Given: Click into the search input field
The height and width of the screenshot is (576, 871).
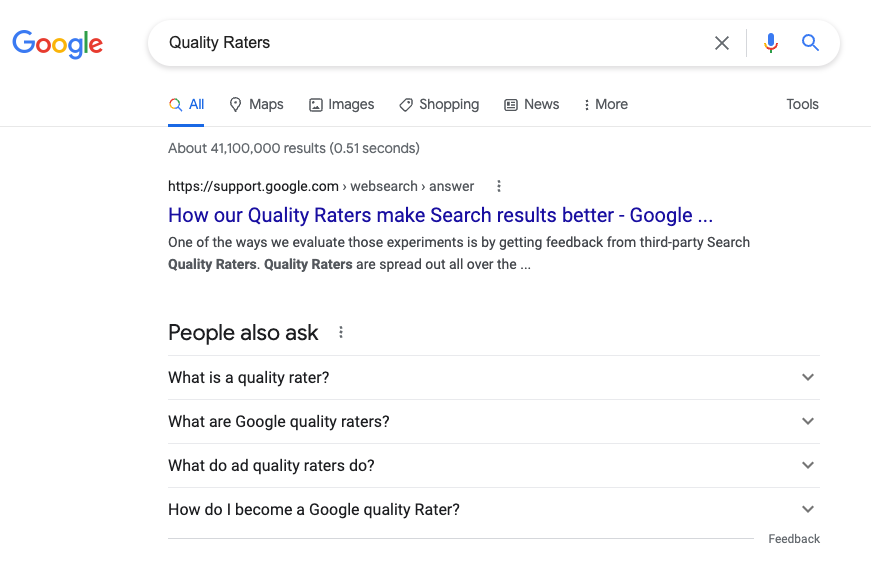Looking at the screenshot, I should [x=430, y=43].
